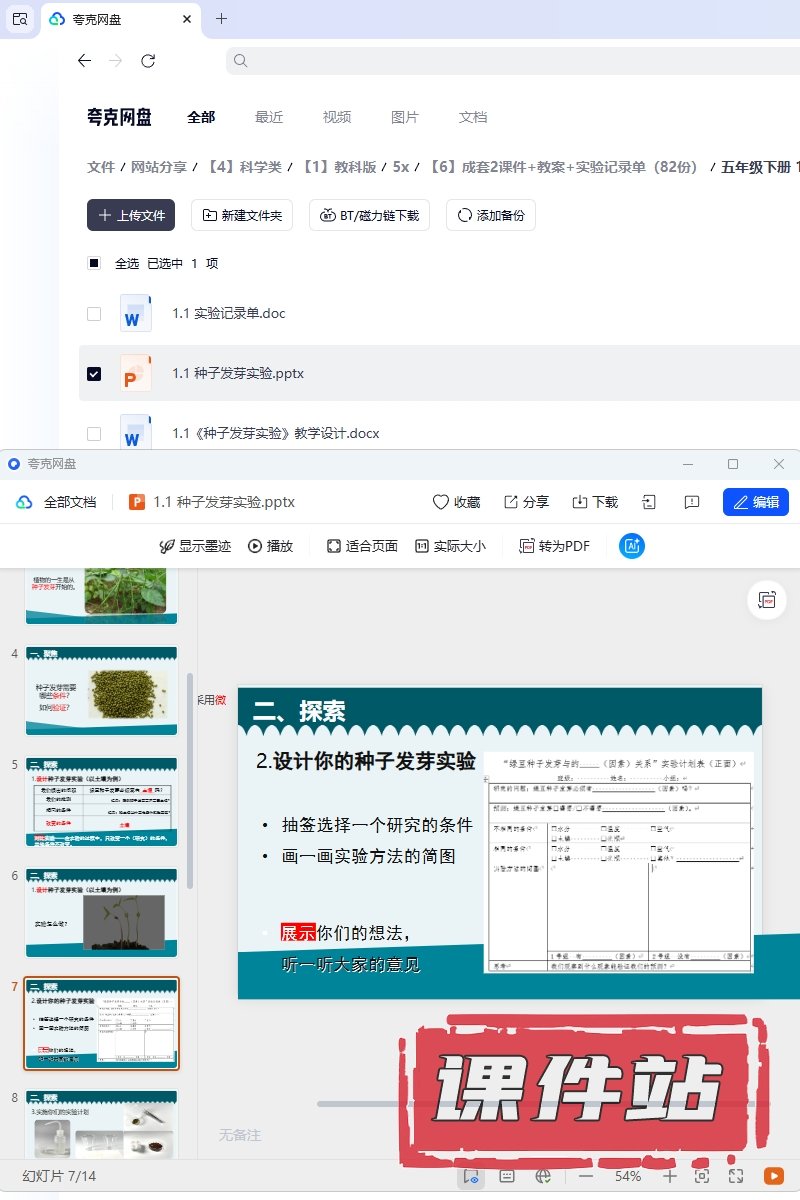Click the 上传文件 button
Image resolution: width=800 pixels, height=1200 pixels.
(131, 215)
